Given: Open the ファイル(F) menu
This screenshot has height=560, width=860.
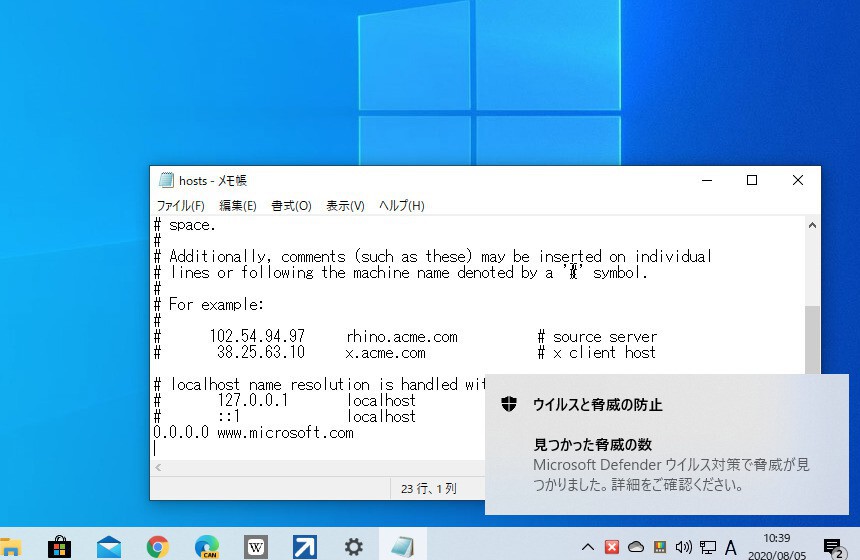Looking at the screenshot, I should tap(180, 206).
